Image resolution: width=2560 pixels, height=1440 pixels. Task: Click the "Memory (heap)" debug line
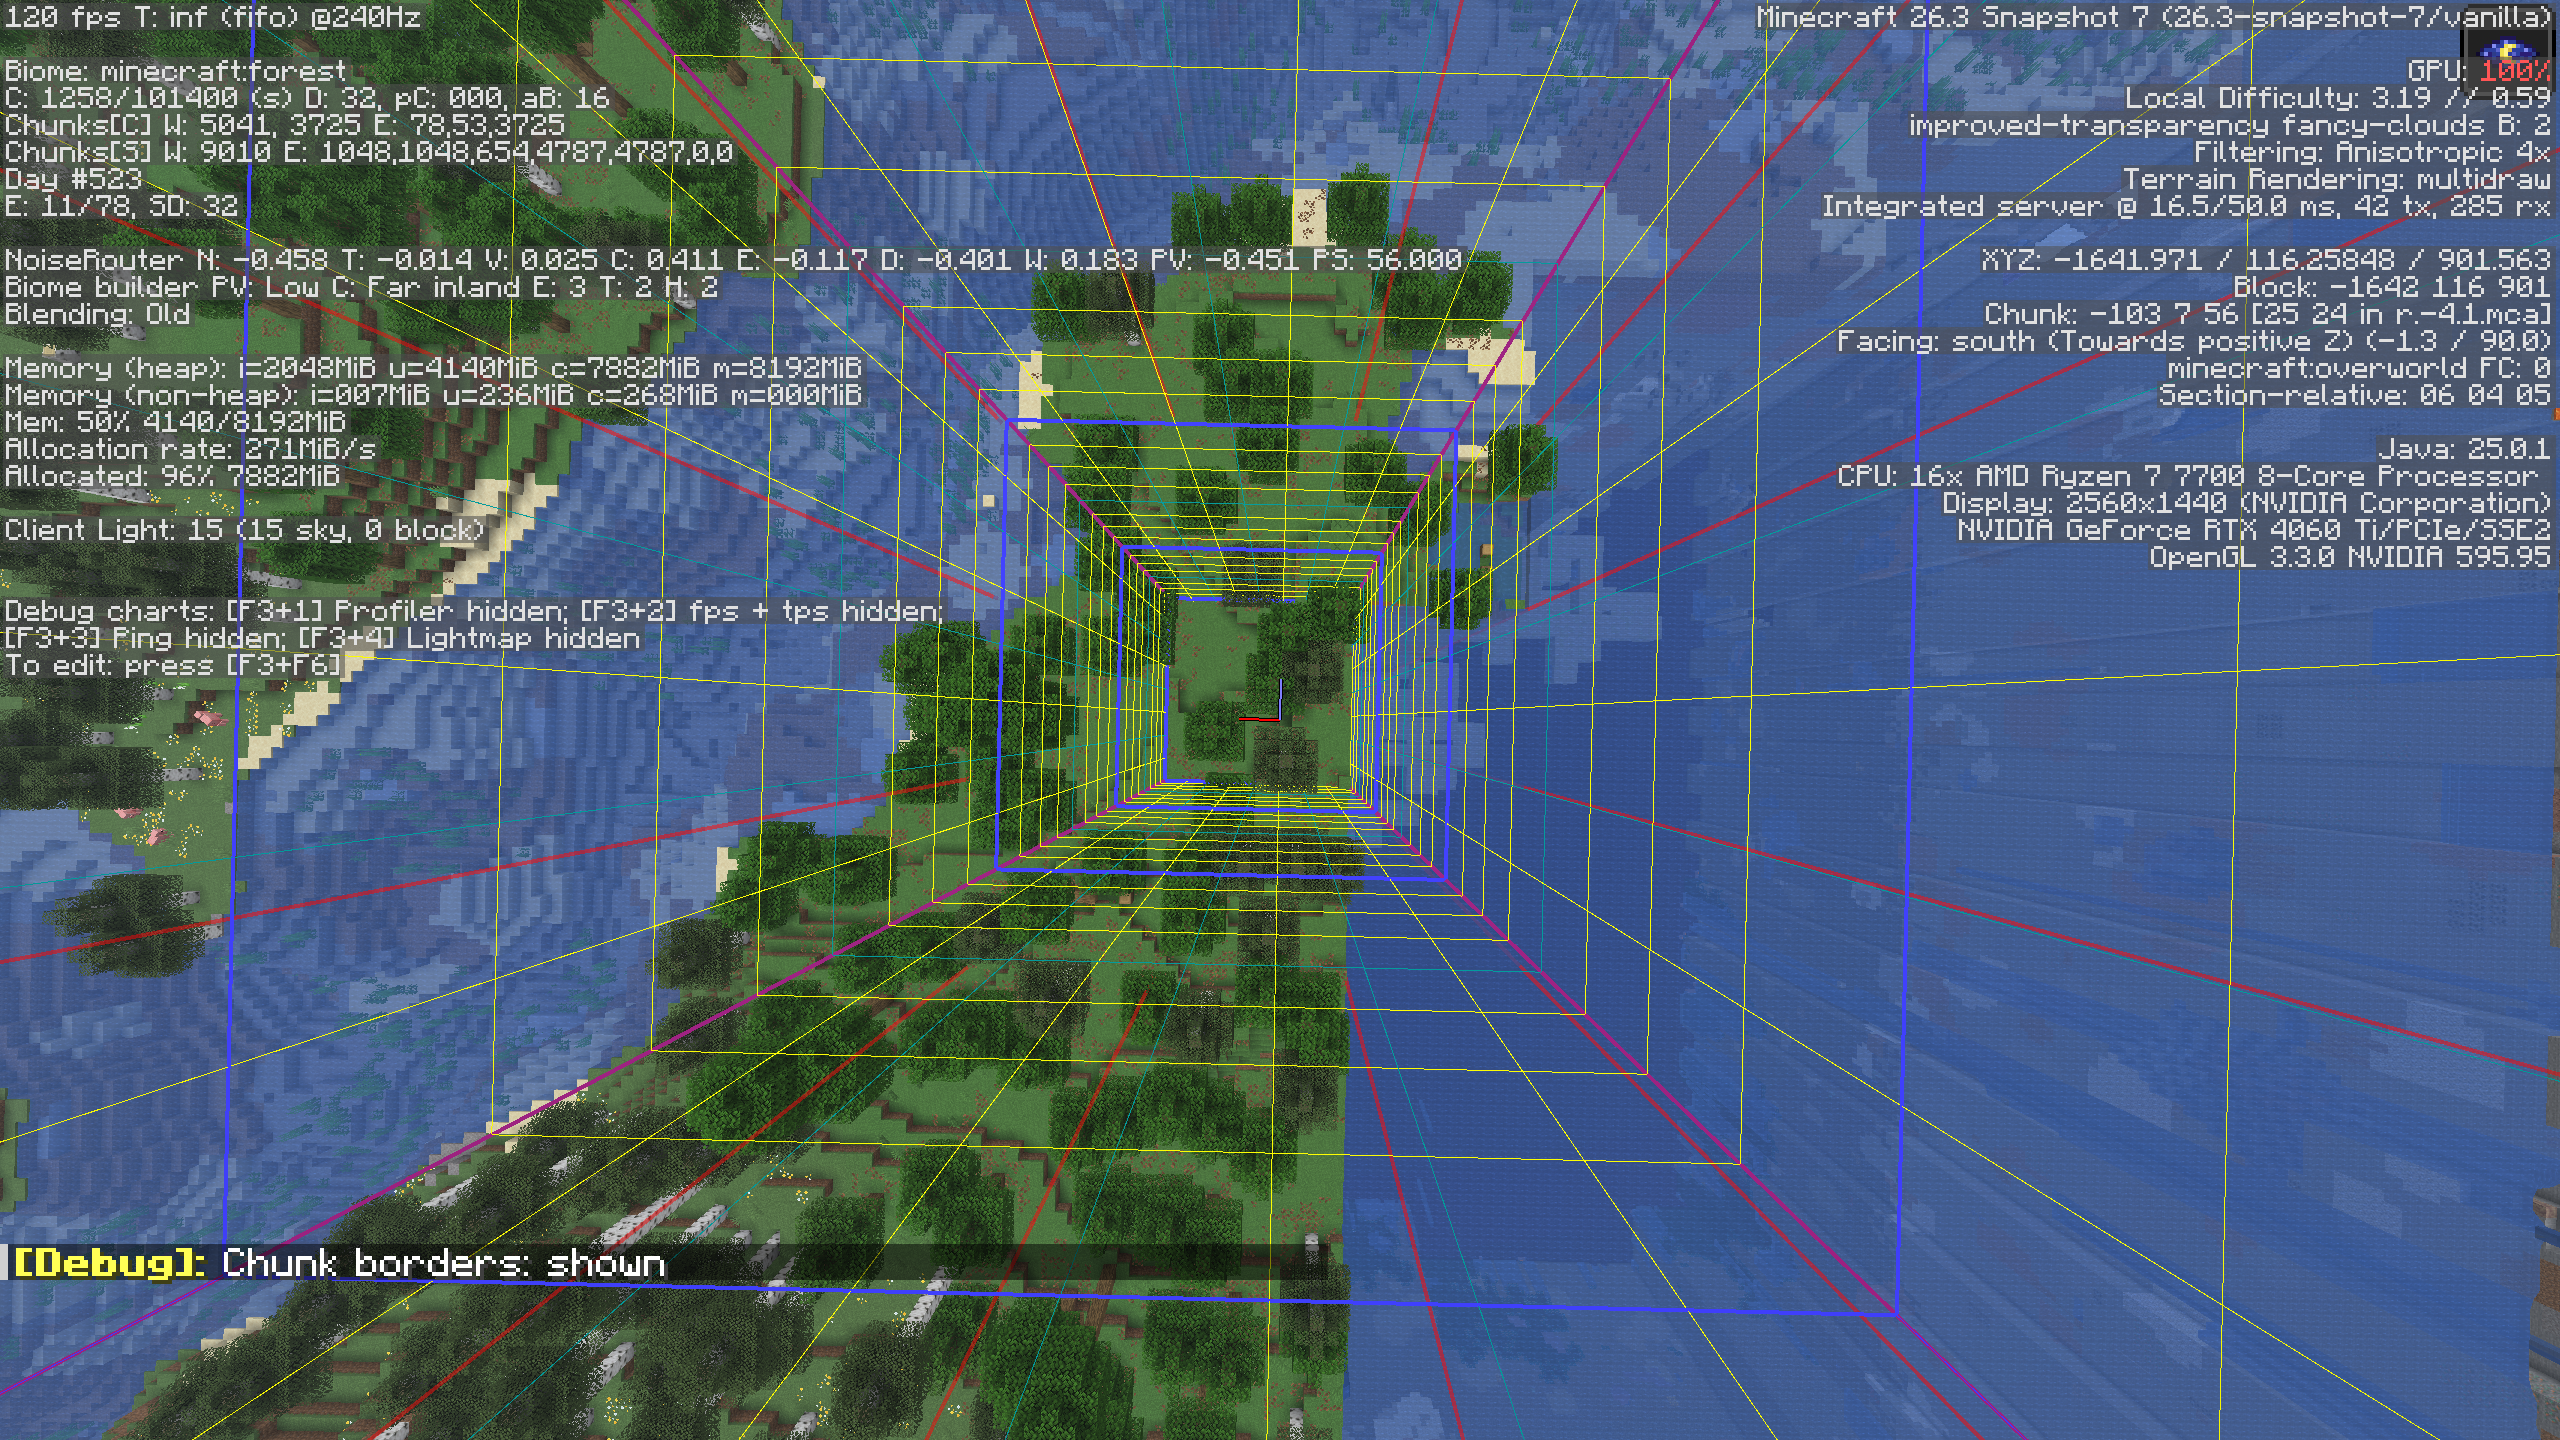tap(433, 368)
